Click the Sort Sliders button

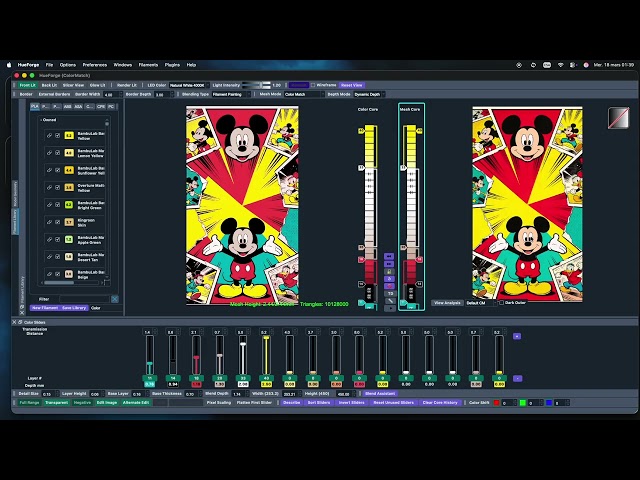pyautogui.click(x=319, y=403)
